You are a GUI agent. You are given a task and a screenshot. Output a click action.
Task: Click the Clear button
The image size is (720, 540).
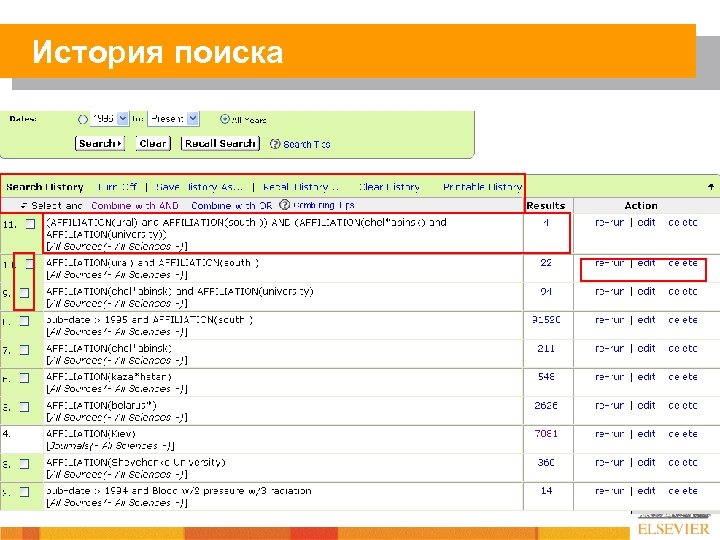(x=153, y=143)
